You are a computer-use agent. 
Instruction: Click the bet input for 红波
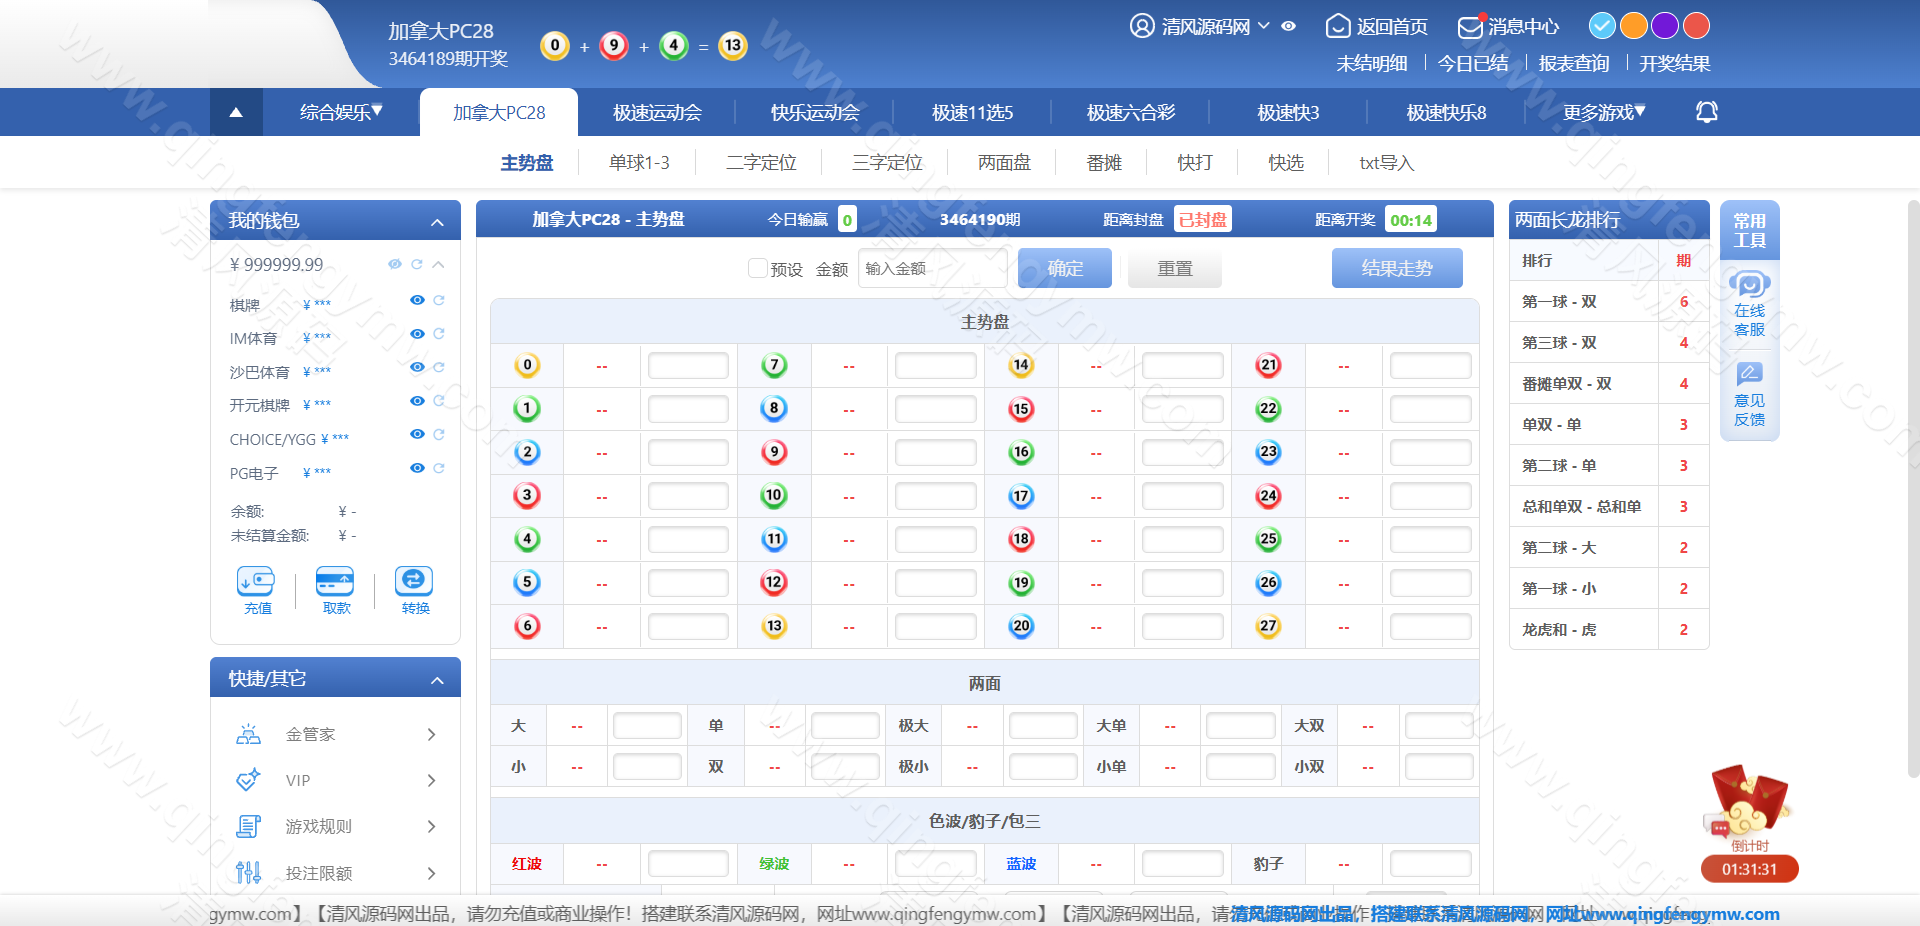pos(688,863)
